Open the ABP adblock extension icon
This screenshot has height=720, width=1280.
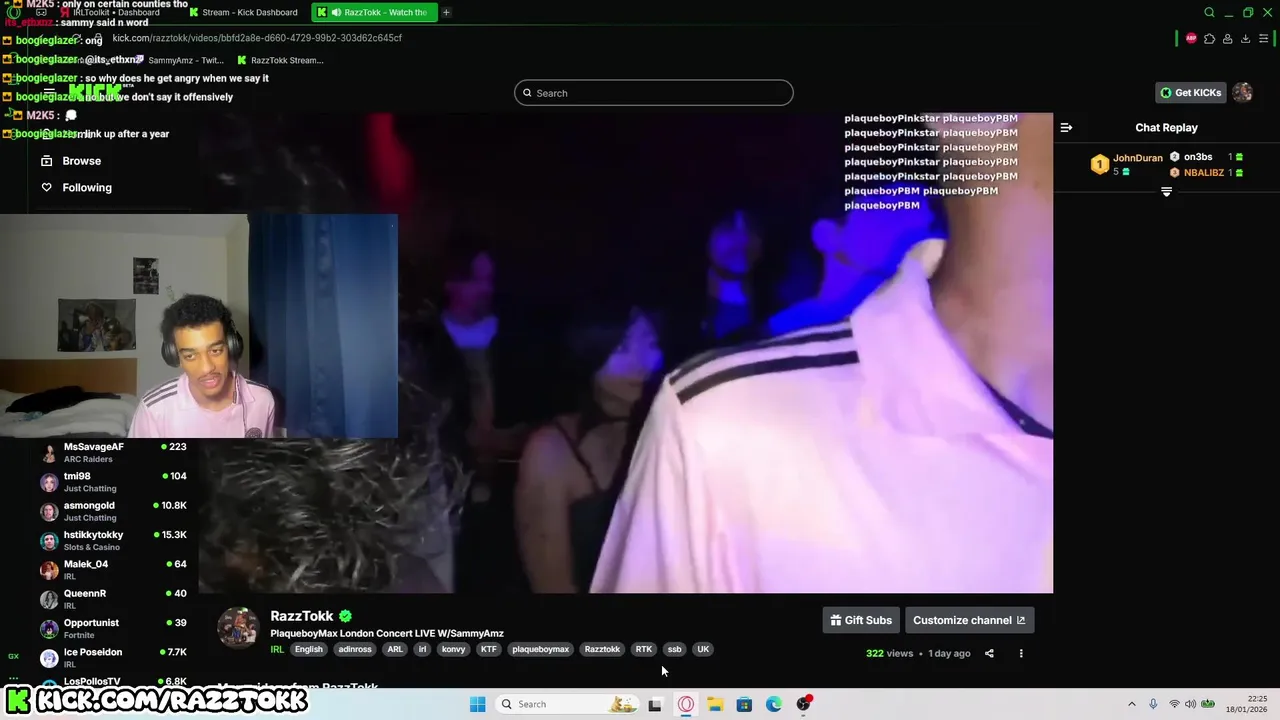(1191, 38)
